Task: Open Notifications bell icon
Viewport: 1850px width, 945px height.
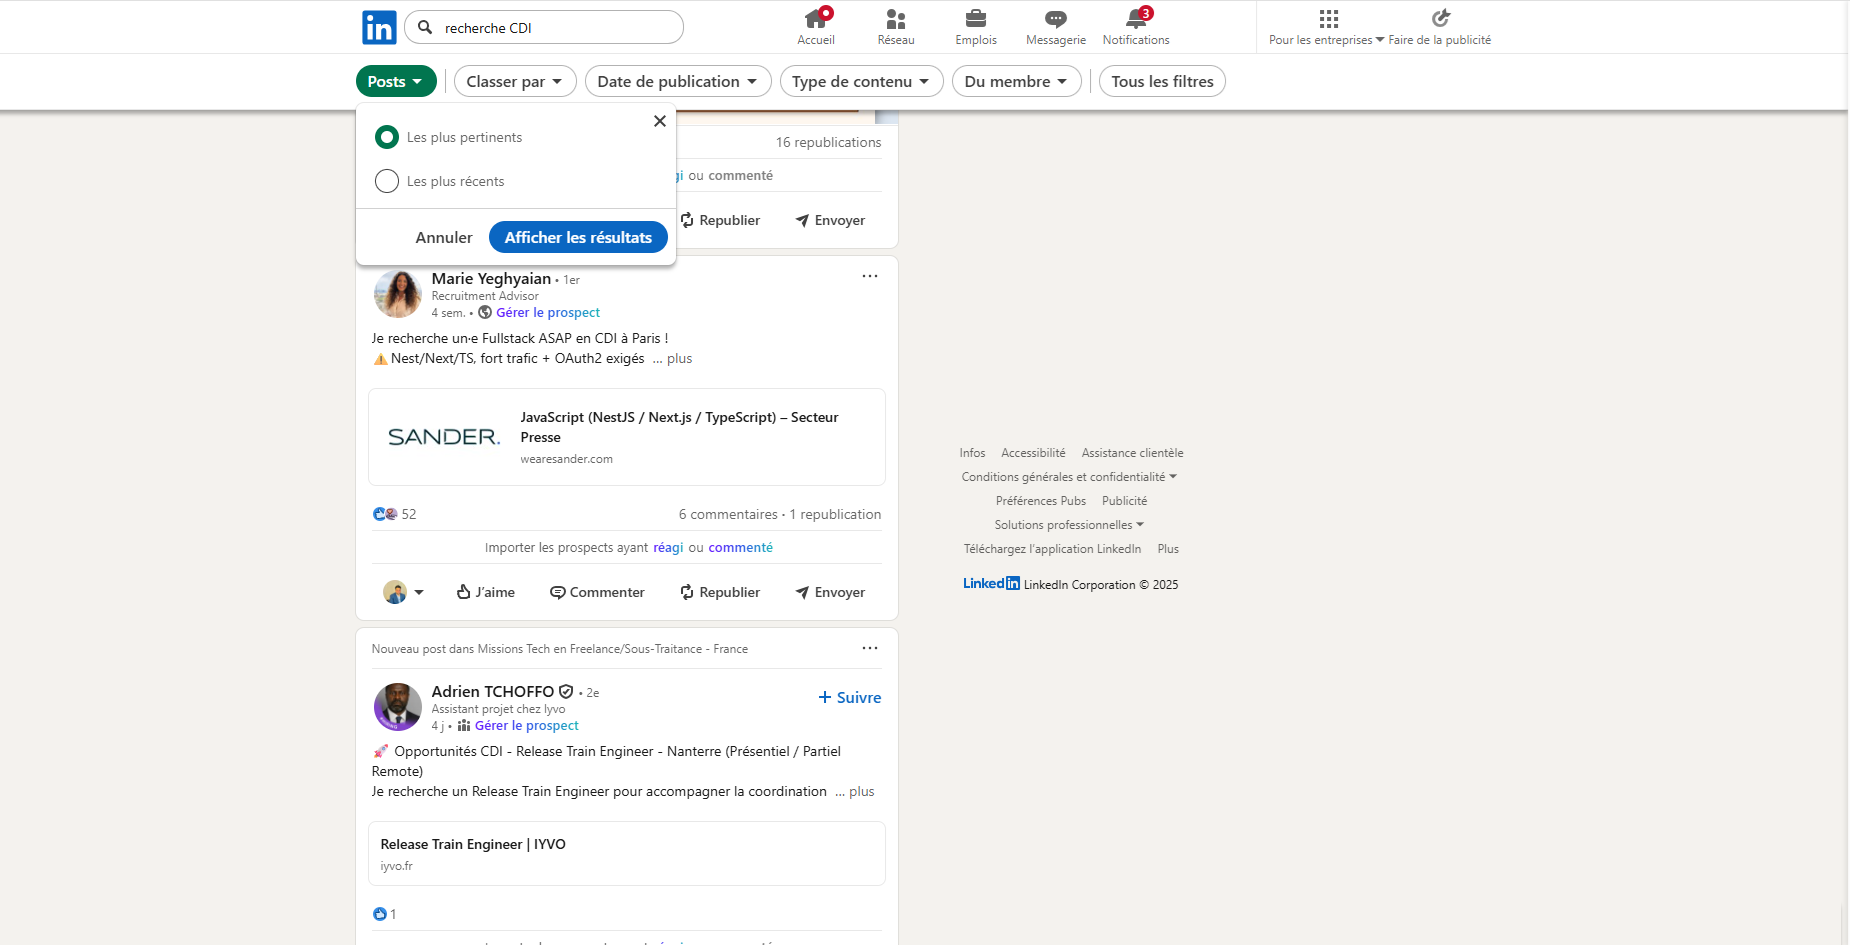Action: 1135,19
